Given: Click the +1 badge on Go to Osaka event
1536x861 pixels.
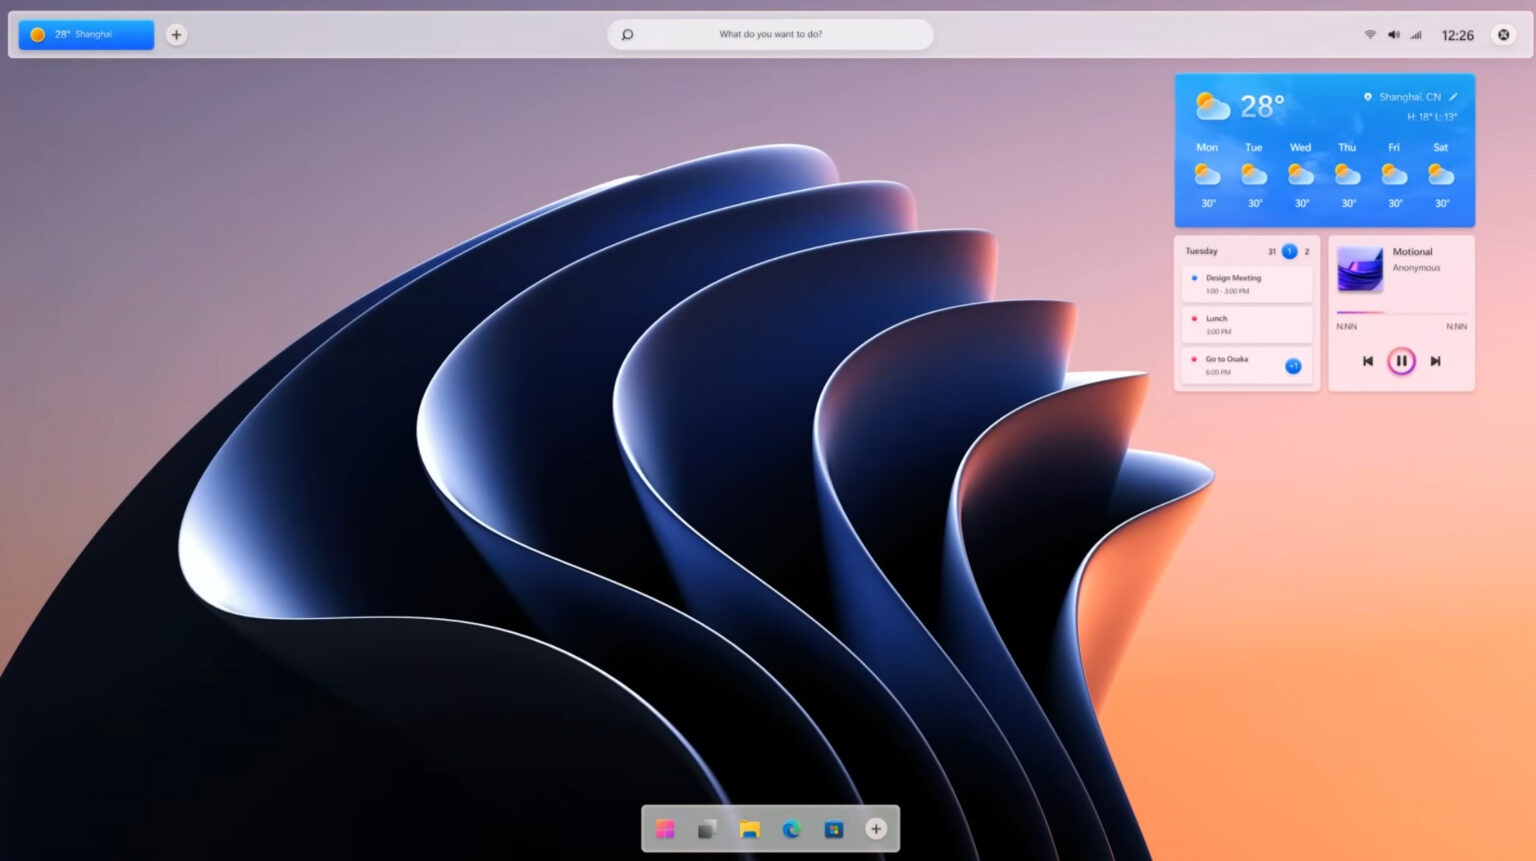Looking at the screenshot, I should pos(1292,365).
